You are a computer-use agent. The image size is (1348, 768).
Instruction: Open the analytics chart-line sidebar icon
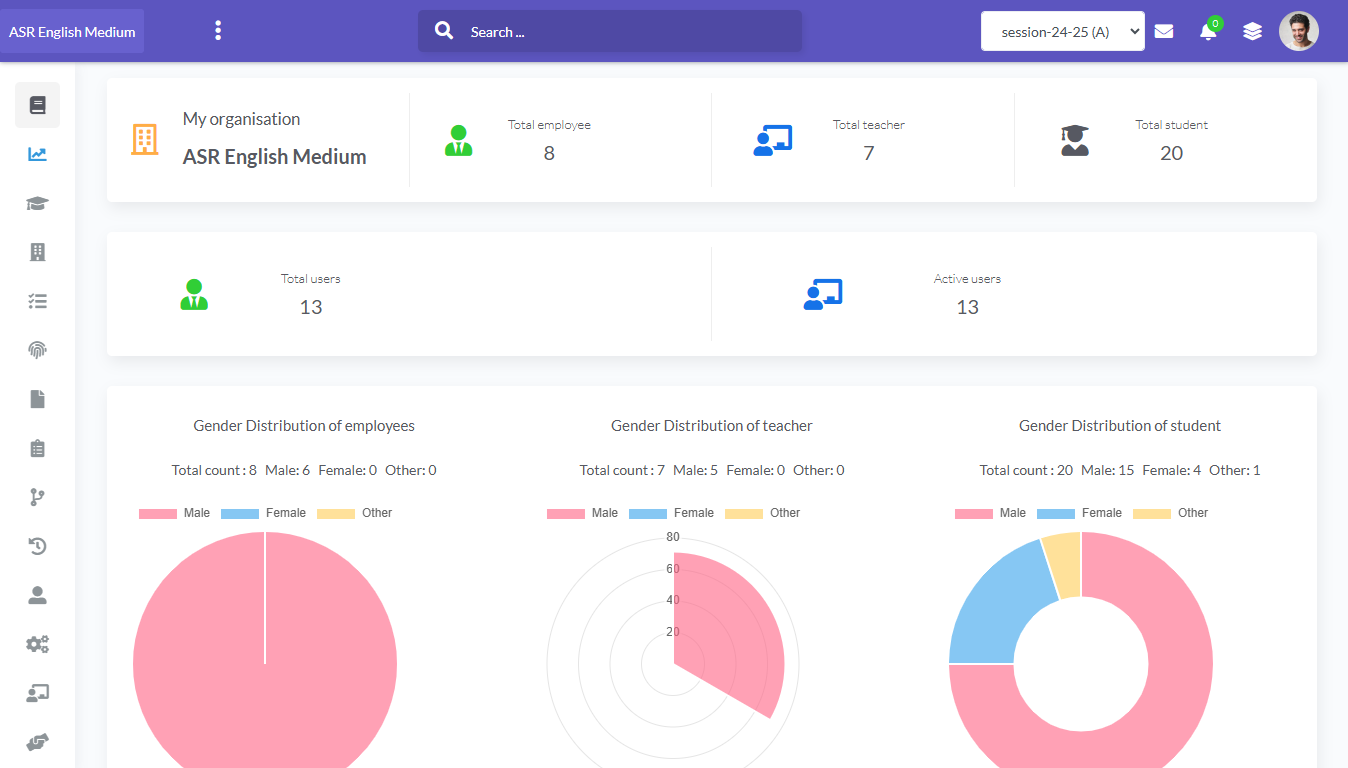tap(37, 154)
